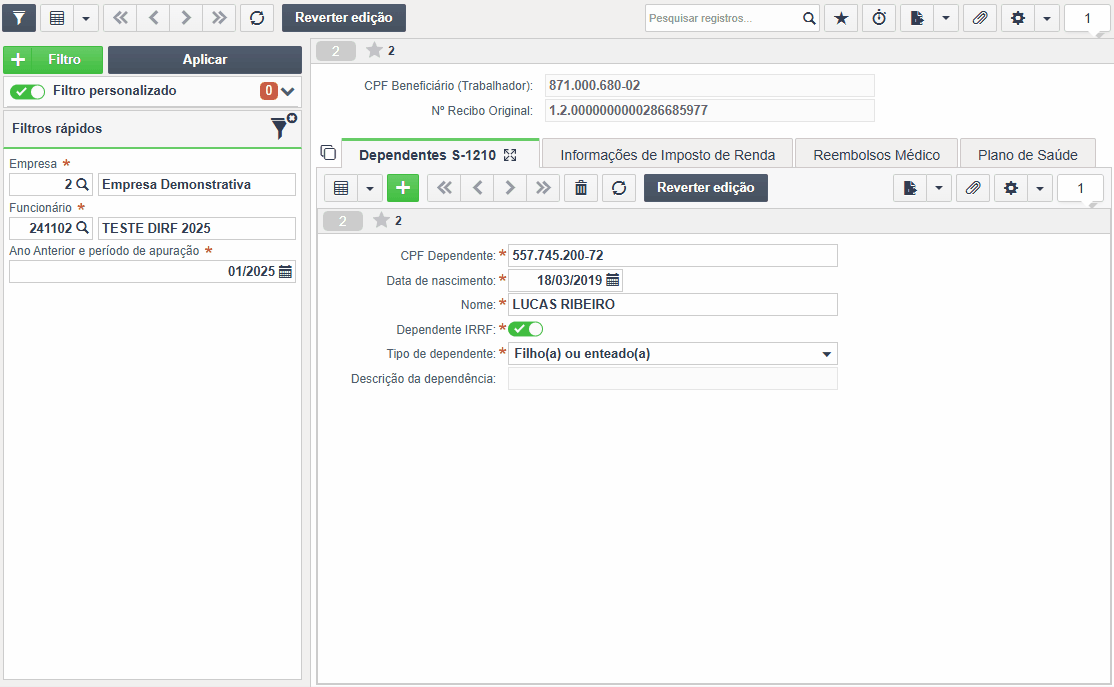1114x687 pixels.
Task: Open Tipo de dependente dropdown
Action: [673, 354]
